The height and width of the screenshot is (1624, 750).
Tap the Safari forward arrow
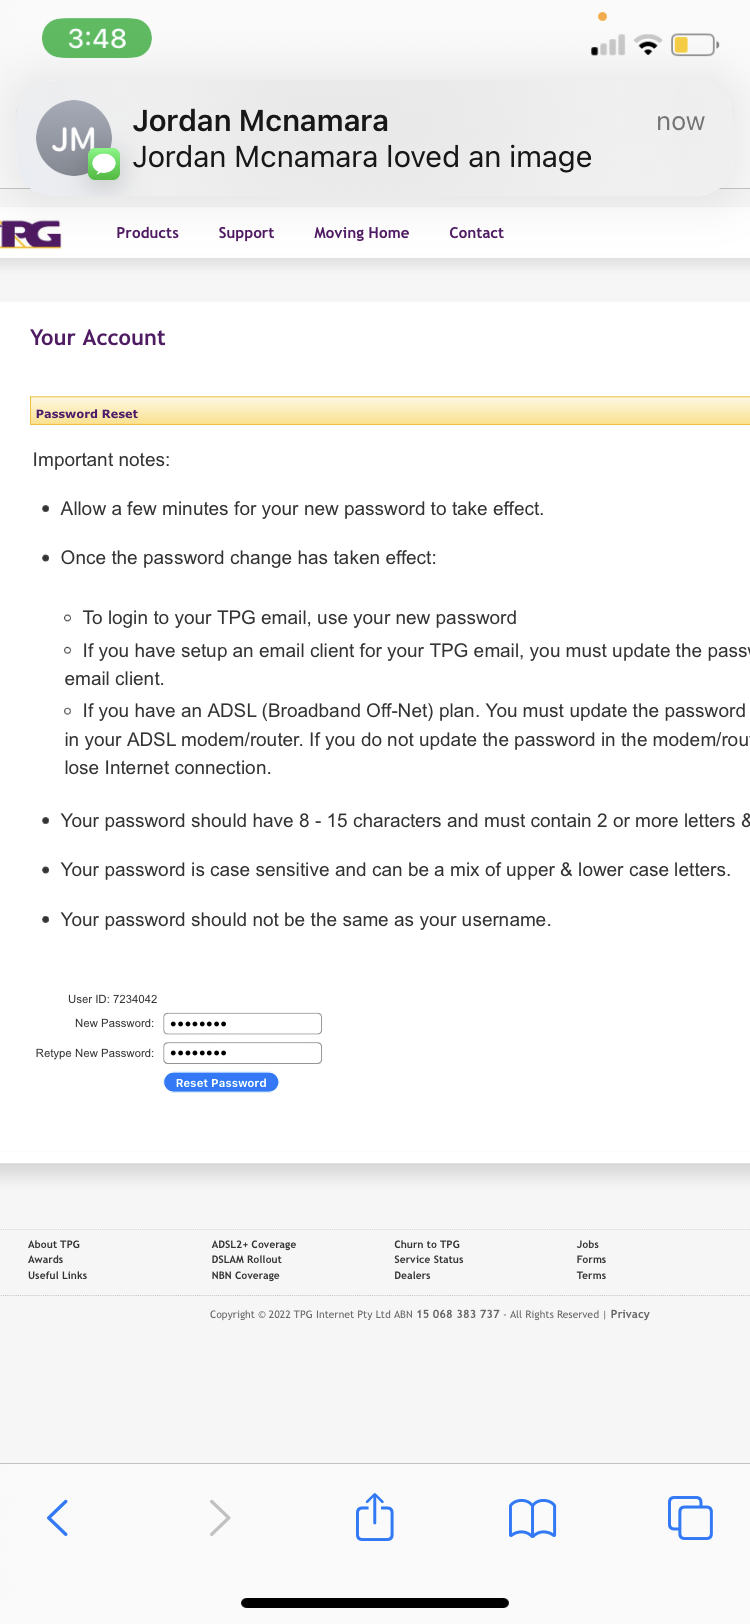220,1518
